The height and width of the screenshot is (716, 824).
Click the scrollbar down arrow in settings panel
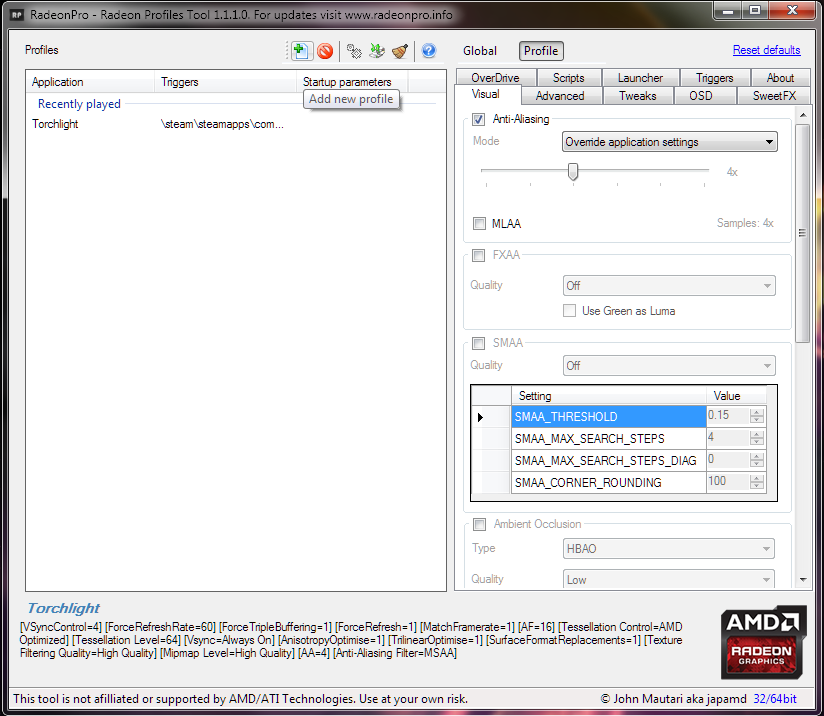802,580
